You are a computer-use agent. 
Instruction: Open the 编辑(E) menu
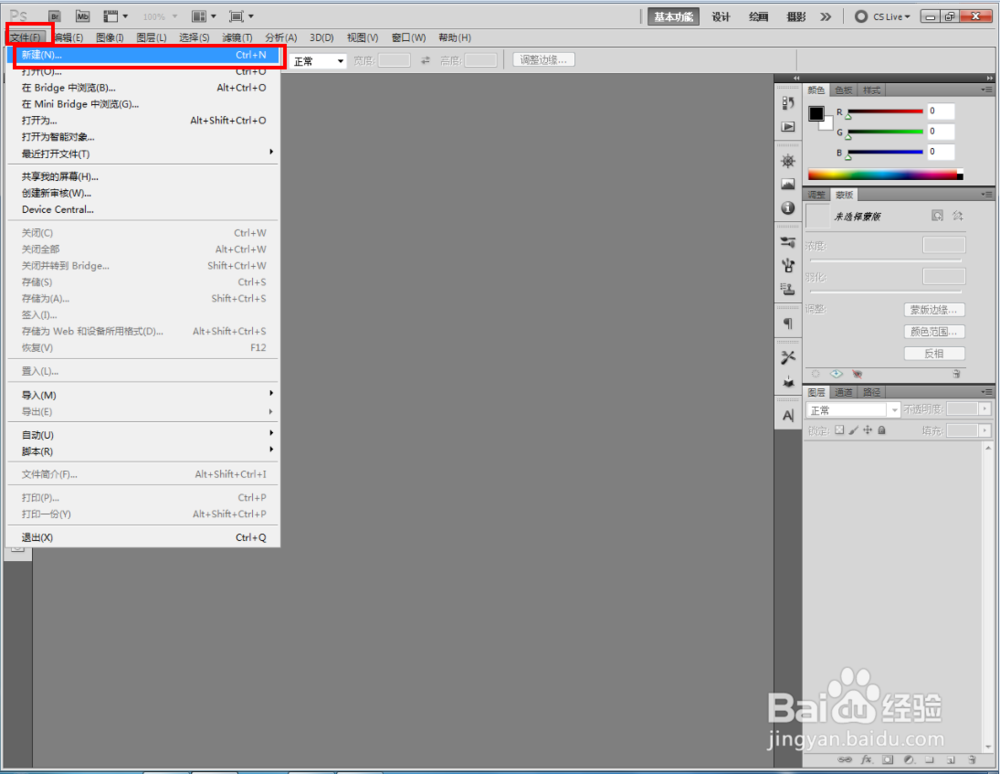point(69,38)
